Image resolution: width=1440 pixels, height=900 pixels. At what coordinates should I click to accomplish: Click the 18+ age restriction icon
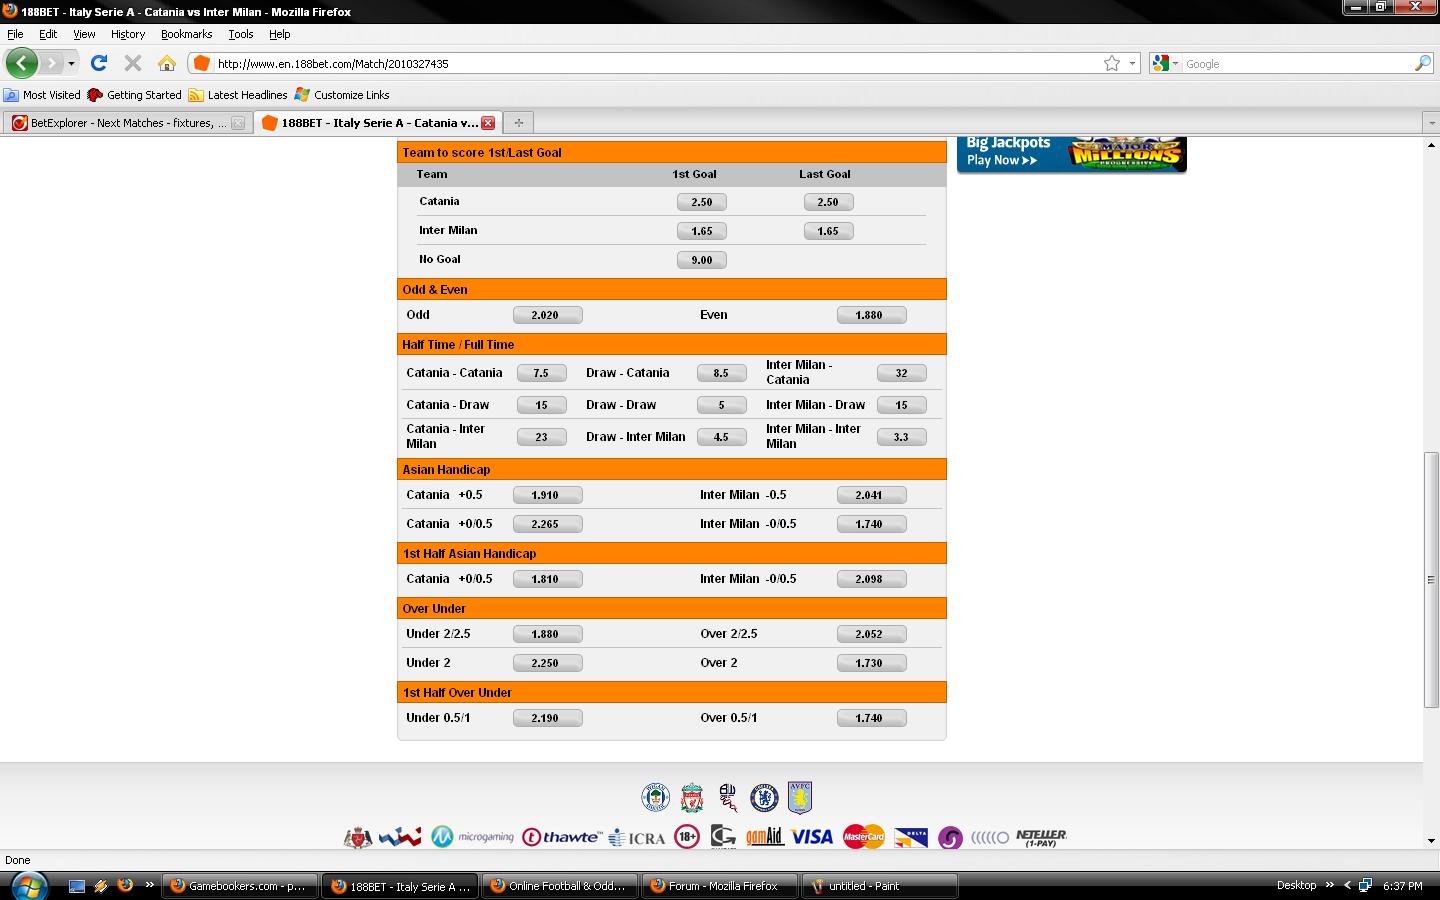tap(687, 837)
